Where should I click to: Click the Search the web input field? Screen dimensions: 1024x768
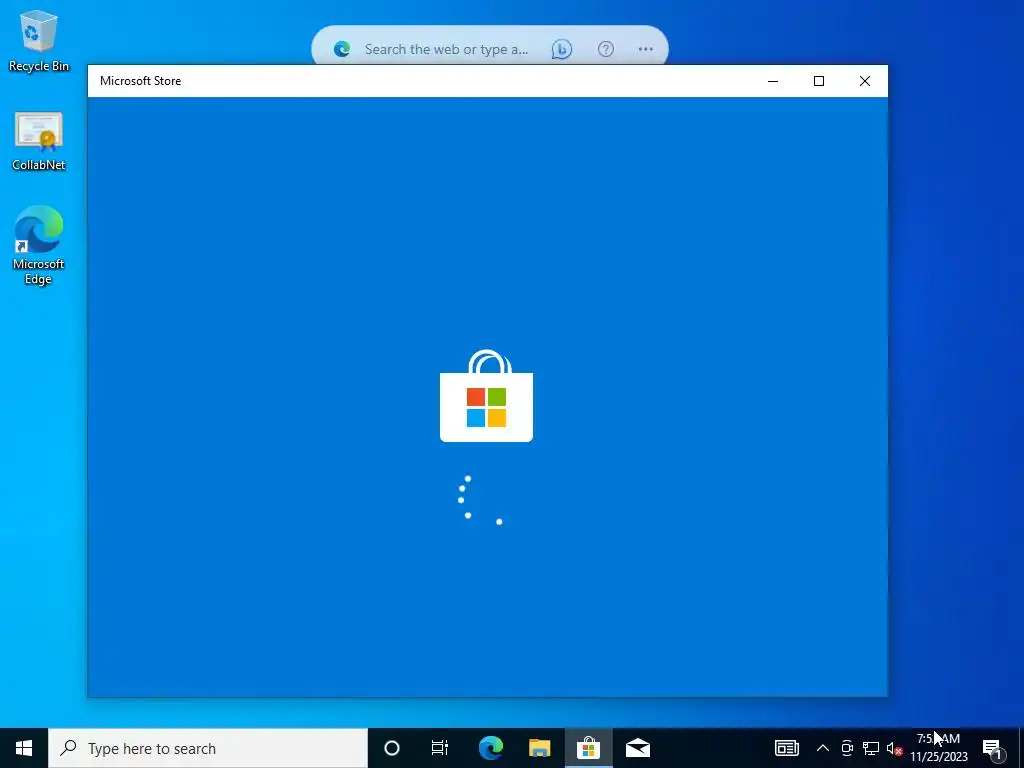pos(446,49)
